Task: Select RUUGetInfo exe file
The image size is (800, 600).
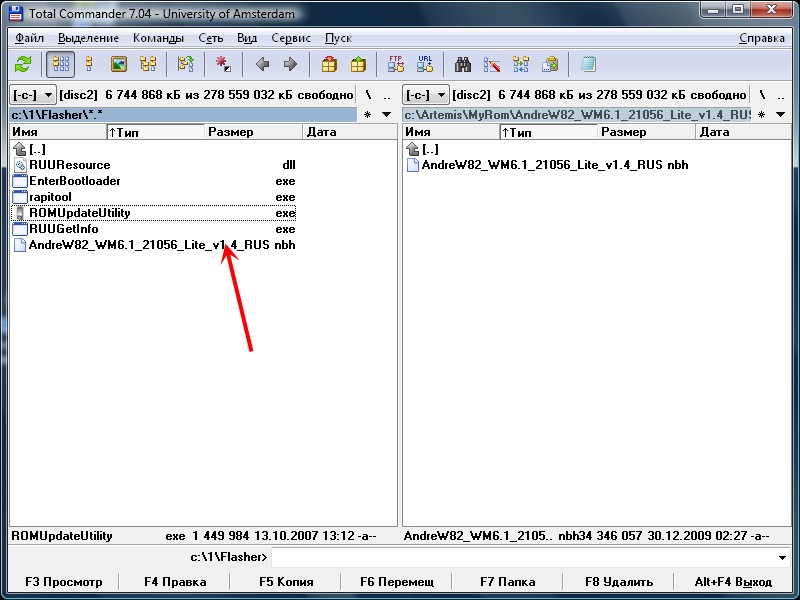Action: click(x=154, y=229)
